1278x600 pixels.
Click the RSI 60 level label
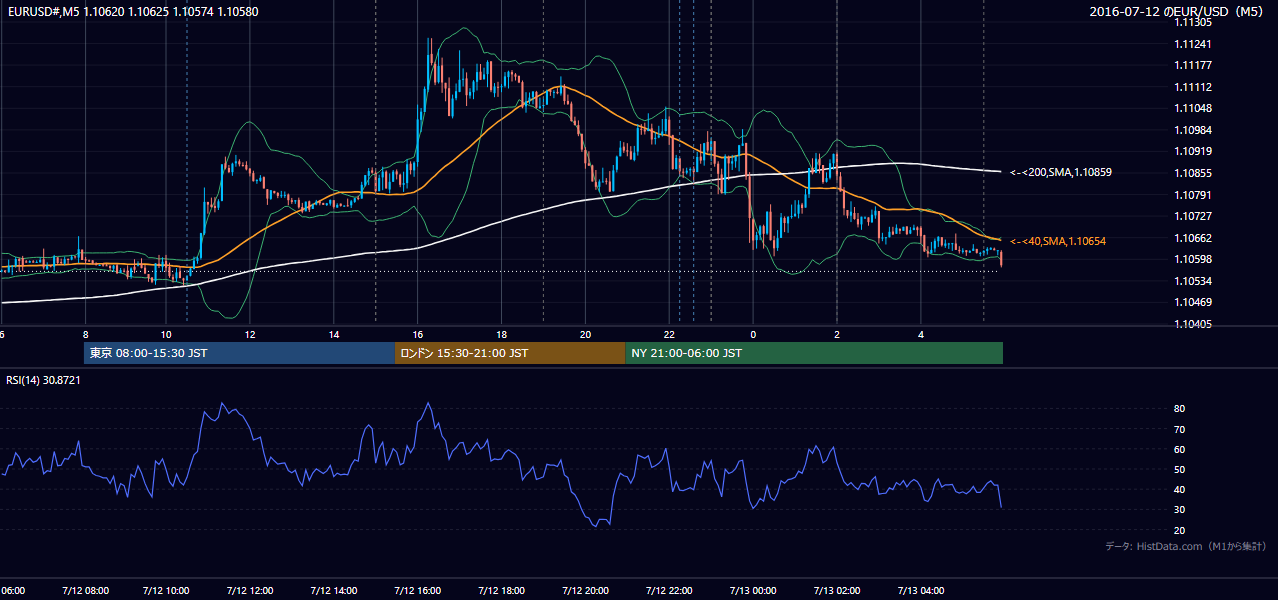1180,449
